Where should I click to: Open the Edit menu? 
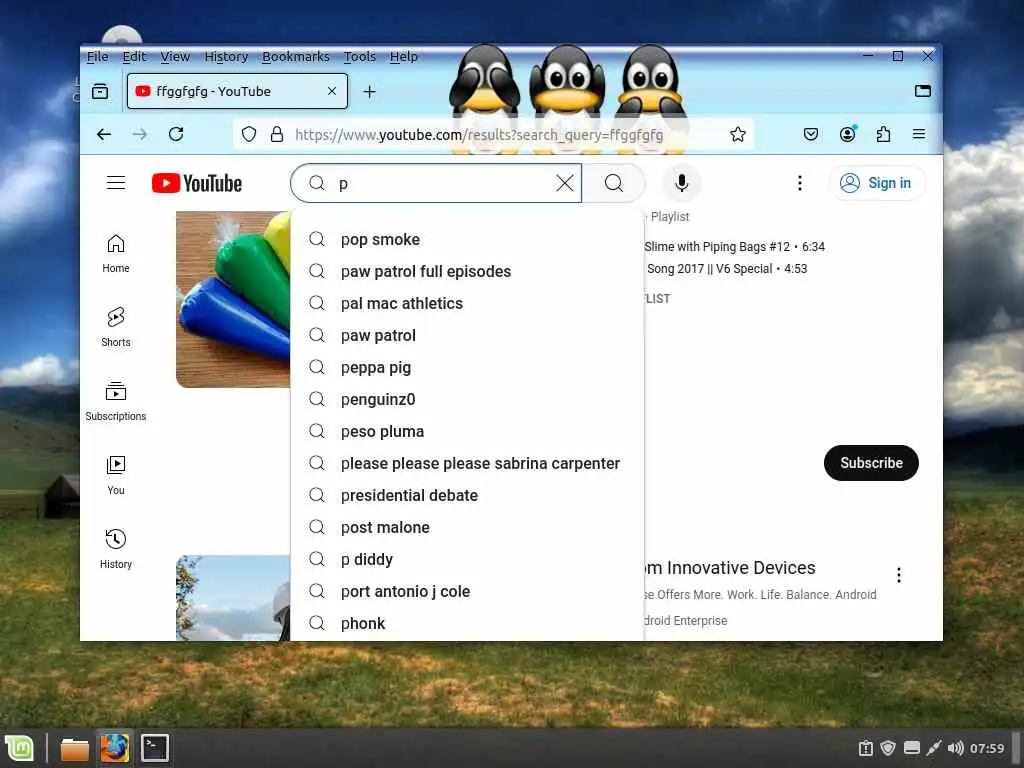(135, 57)
